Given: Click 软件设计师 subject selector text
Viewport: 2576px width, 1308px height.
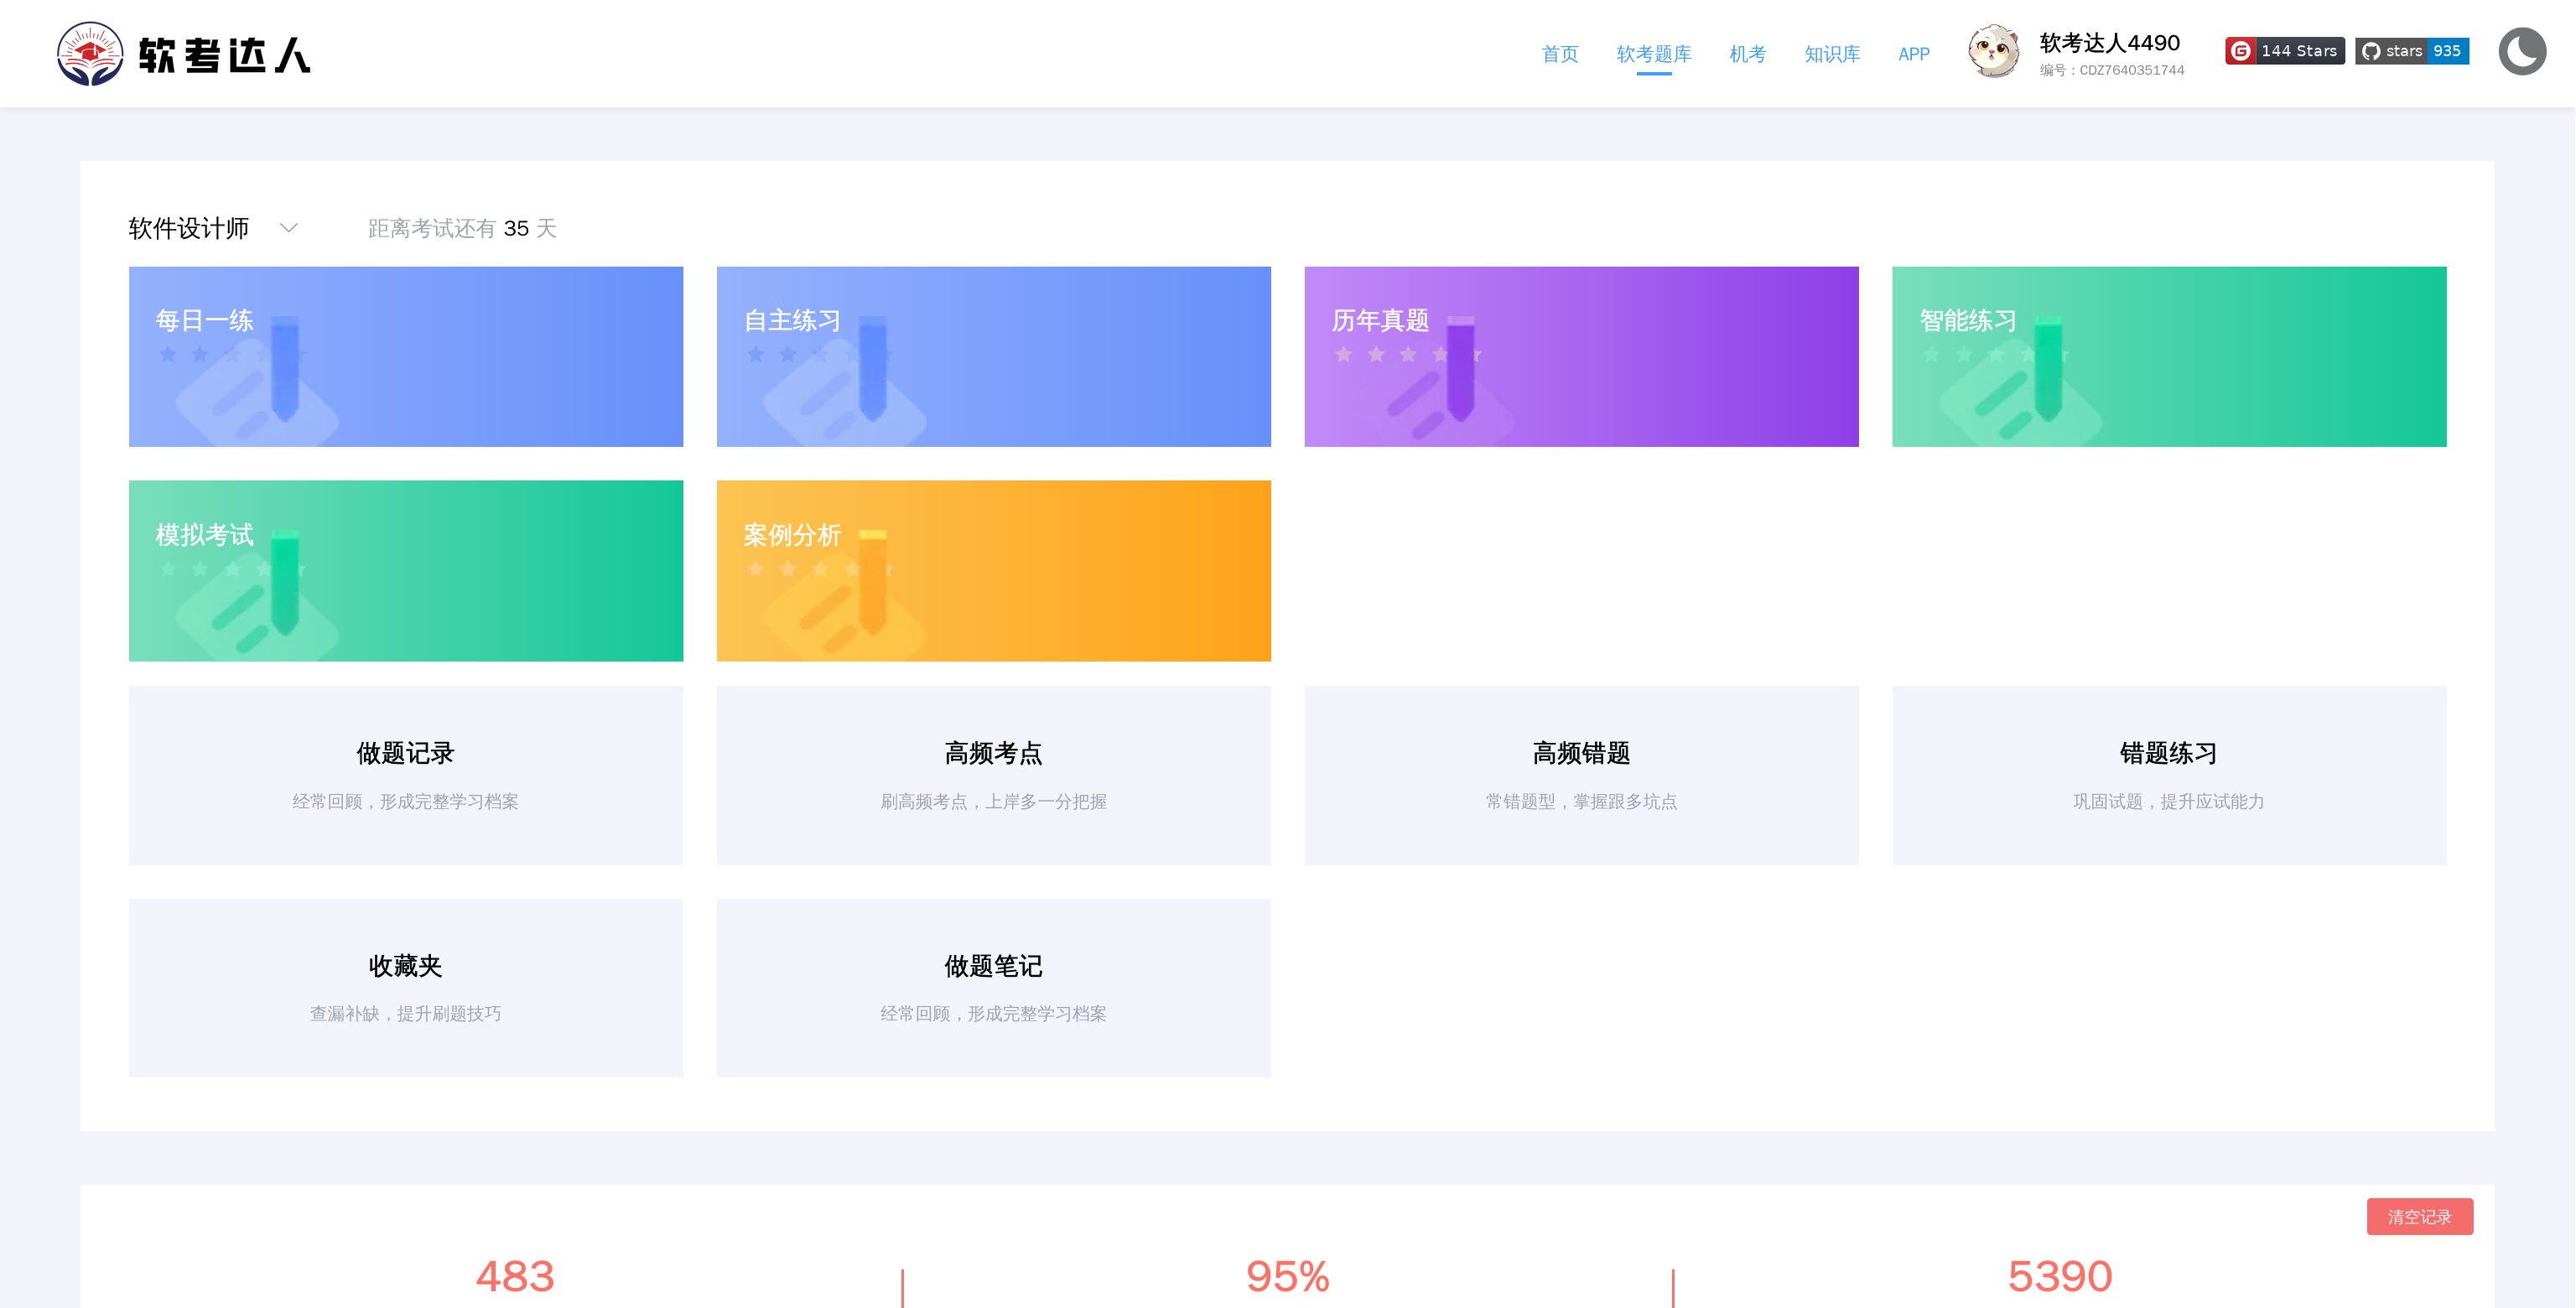Looking at the screenshot, I should click(189, 228).
